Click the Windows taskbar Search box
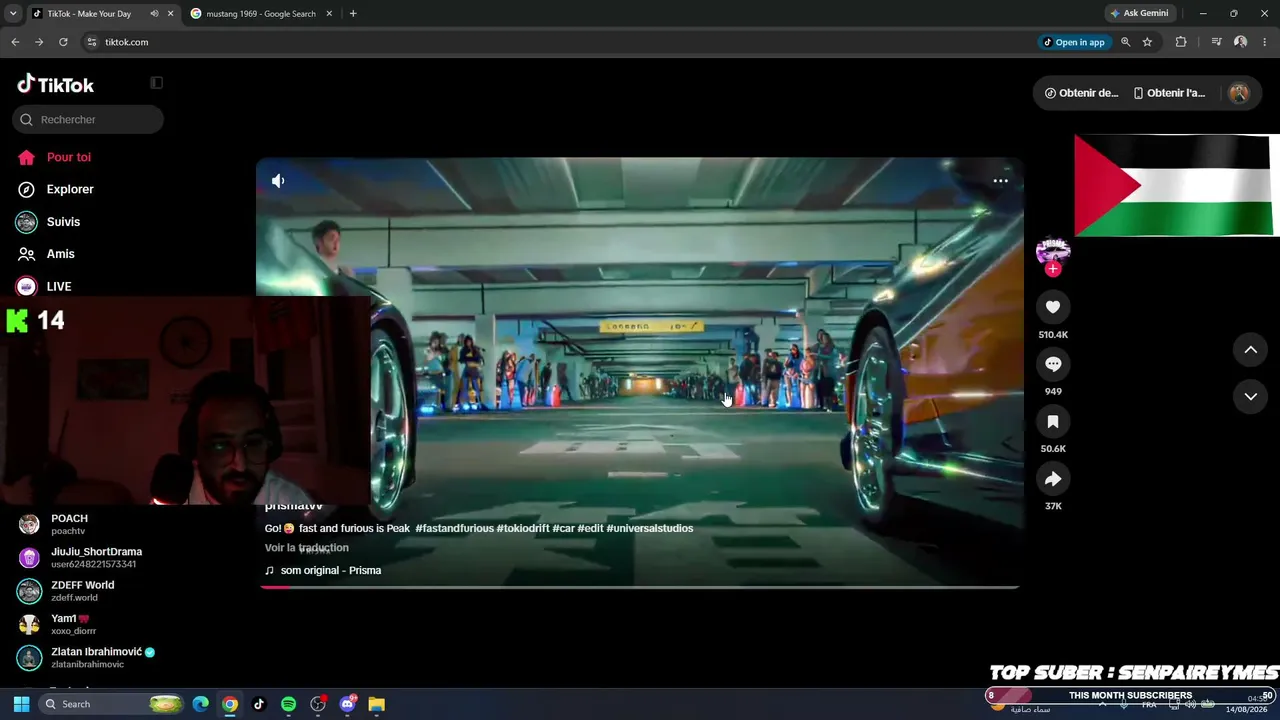 (112, 704)
